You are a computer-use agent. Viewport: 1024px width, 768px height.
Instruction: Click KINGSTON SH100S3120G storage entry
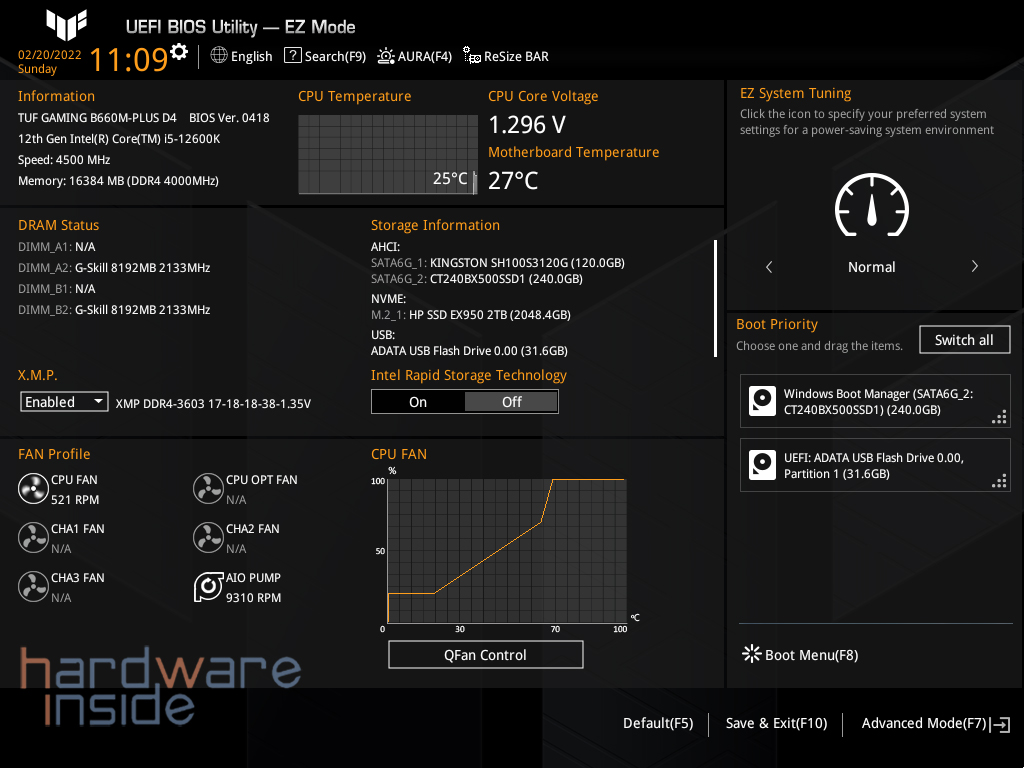[x=498, y=263]
